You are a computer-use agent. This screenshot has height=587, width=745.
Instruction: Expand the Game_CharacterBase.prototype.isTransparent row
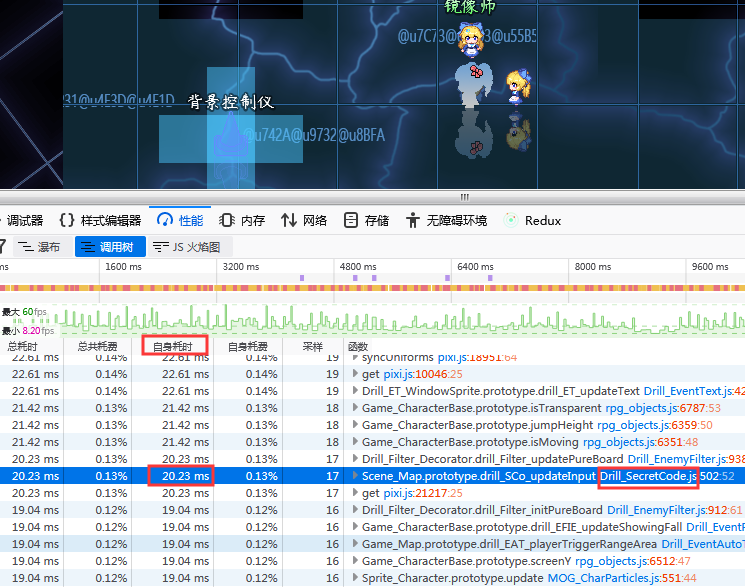[x=355, y=408]
